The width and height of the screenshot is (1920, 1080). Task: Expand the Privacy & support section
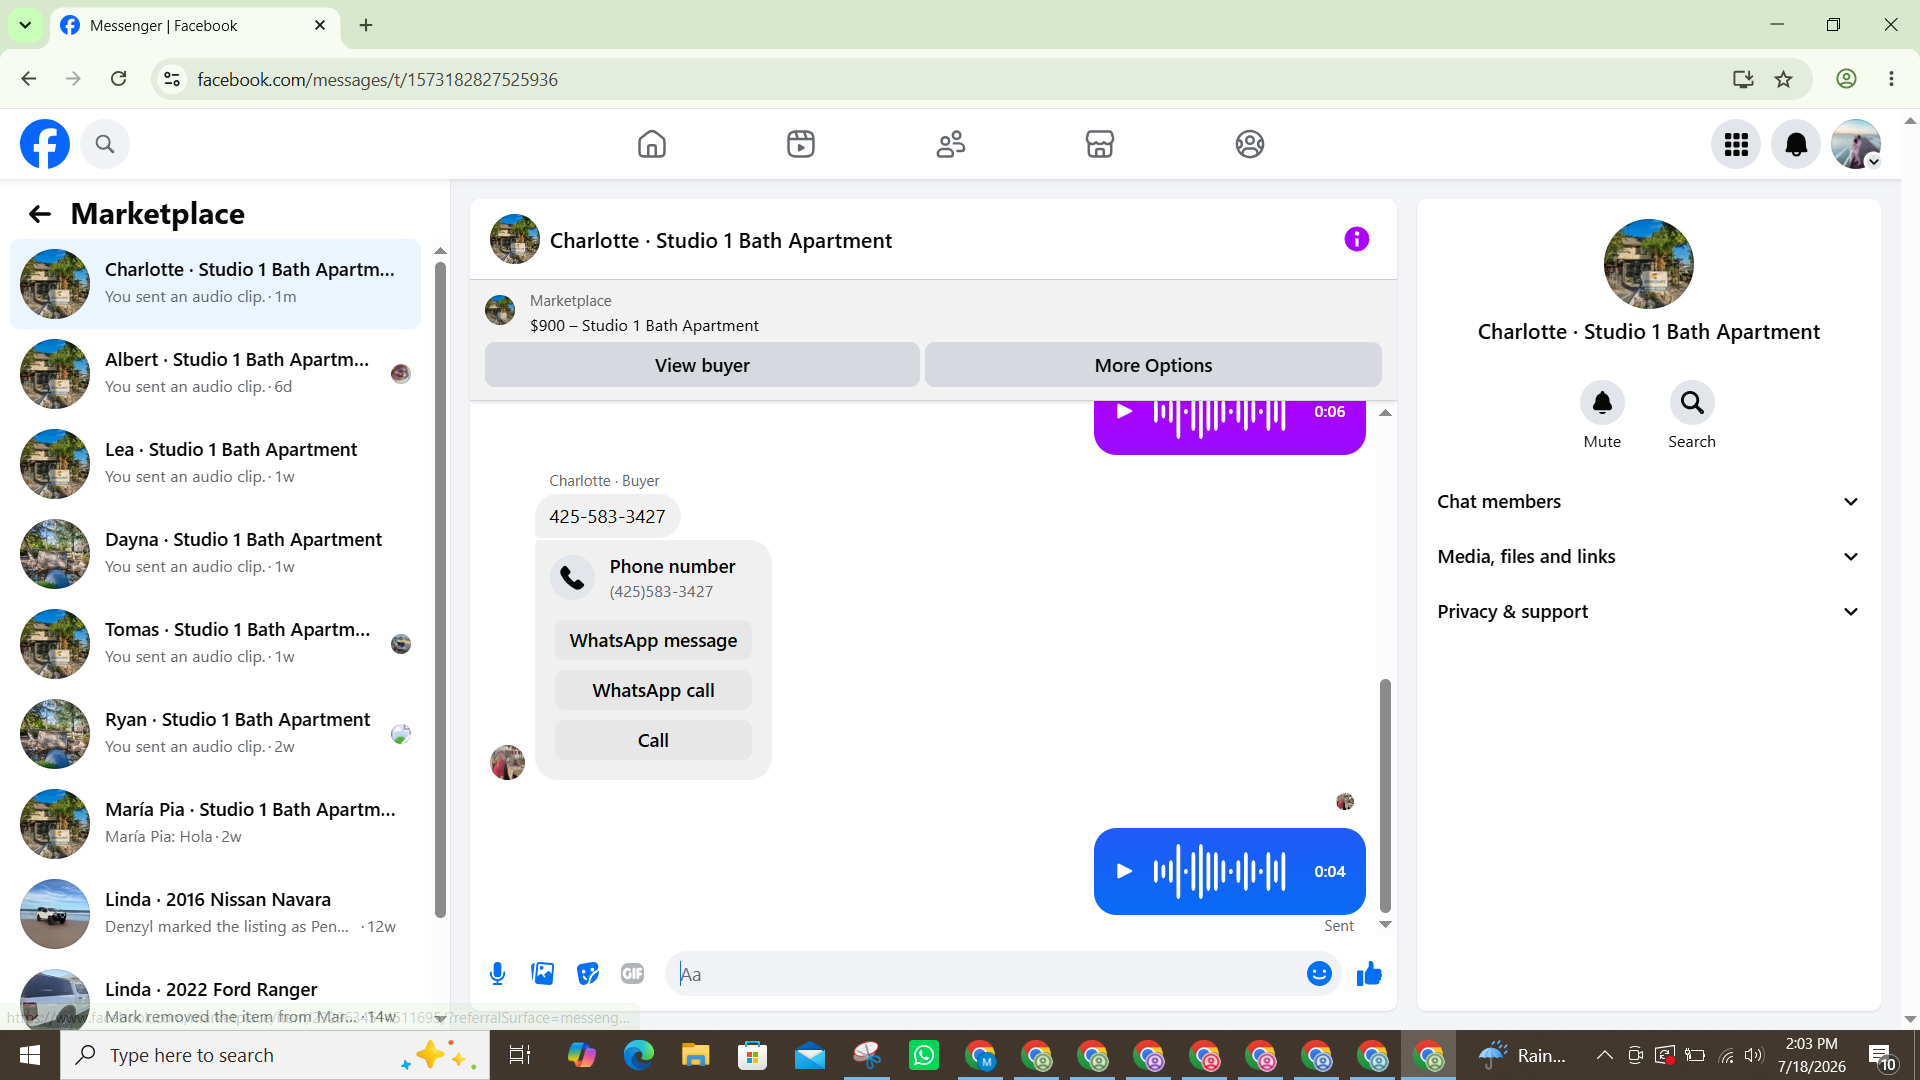pyautogui.click(x=1649, y=612)
